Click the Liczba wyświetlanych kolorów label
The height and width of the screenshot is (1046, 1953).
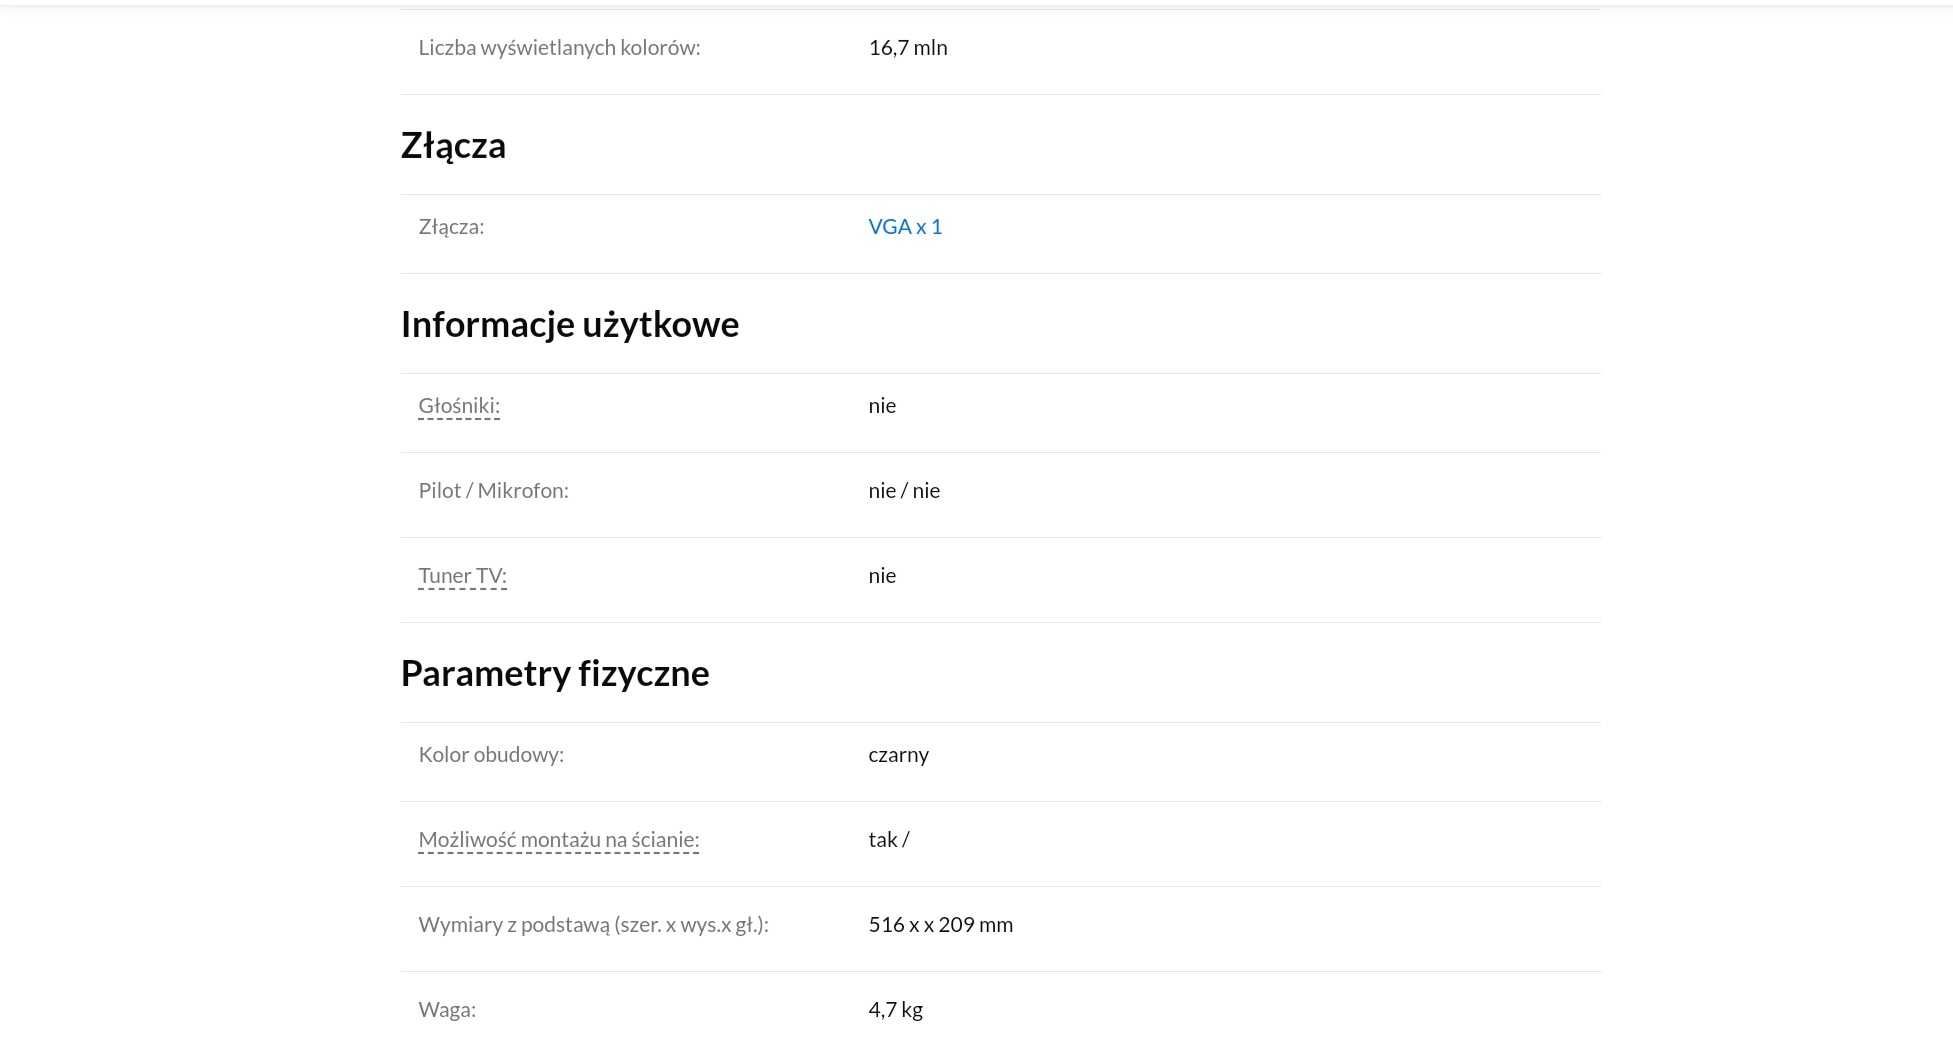point(559,48)
